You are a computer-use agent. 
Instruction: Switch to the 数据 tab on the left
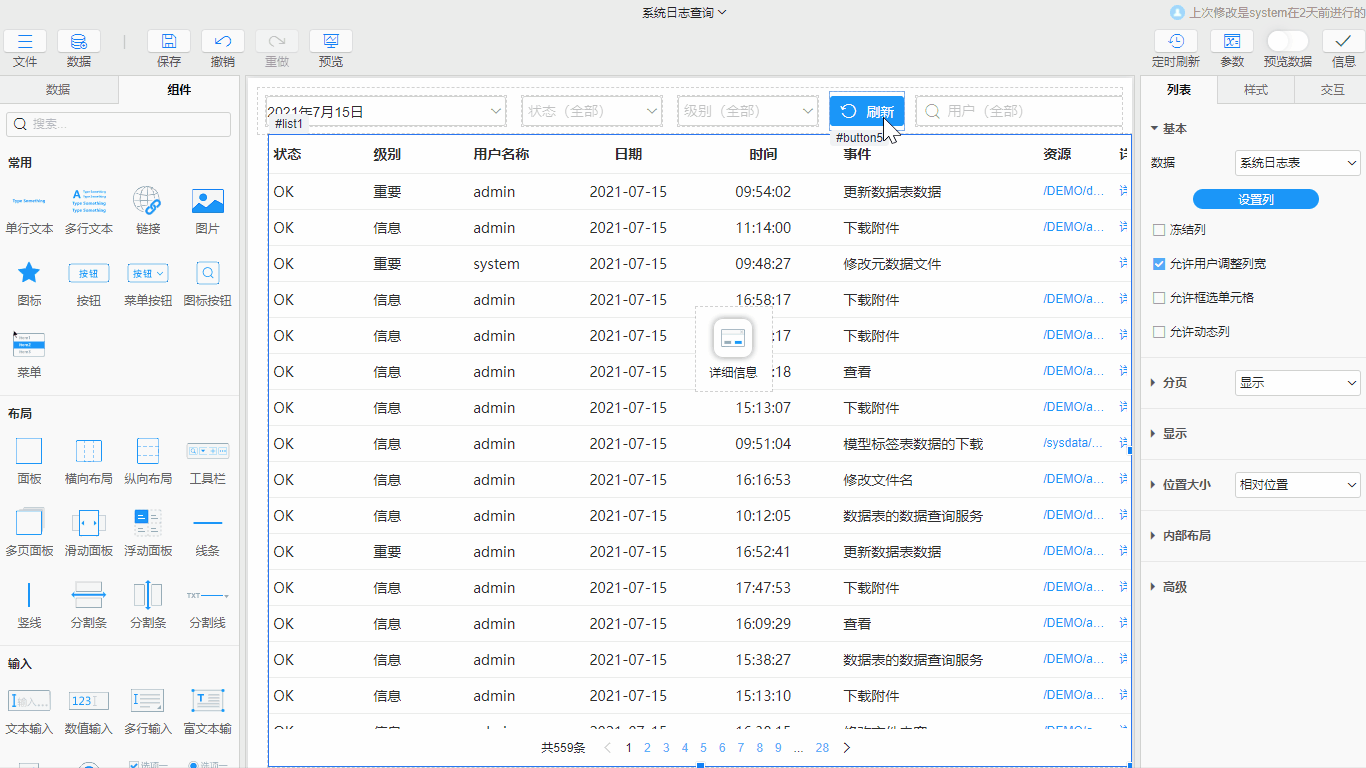coord(59,88)
